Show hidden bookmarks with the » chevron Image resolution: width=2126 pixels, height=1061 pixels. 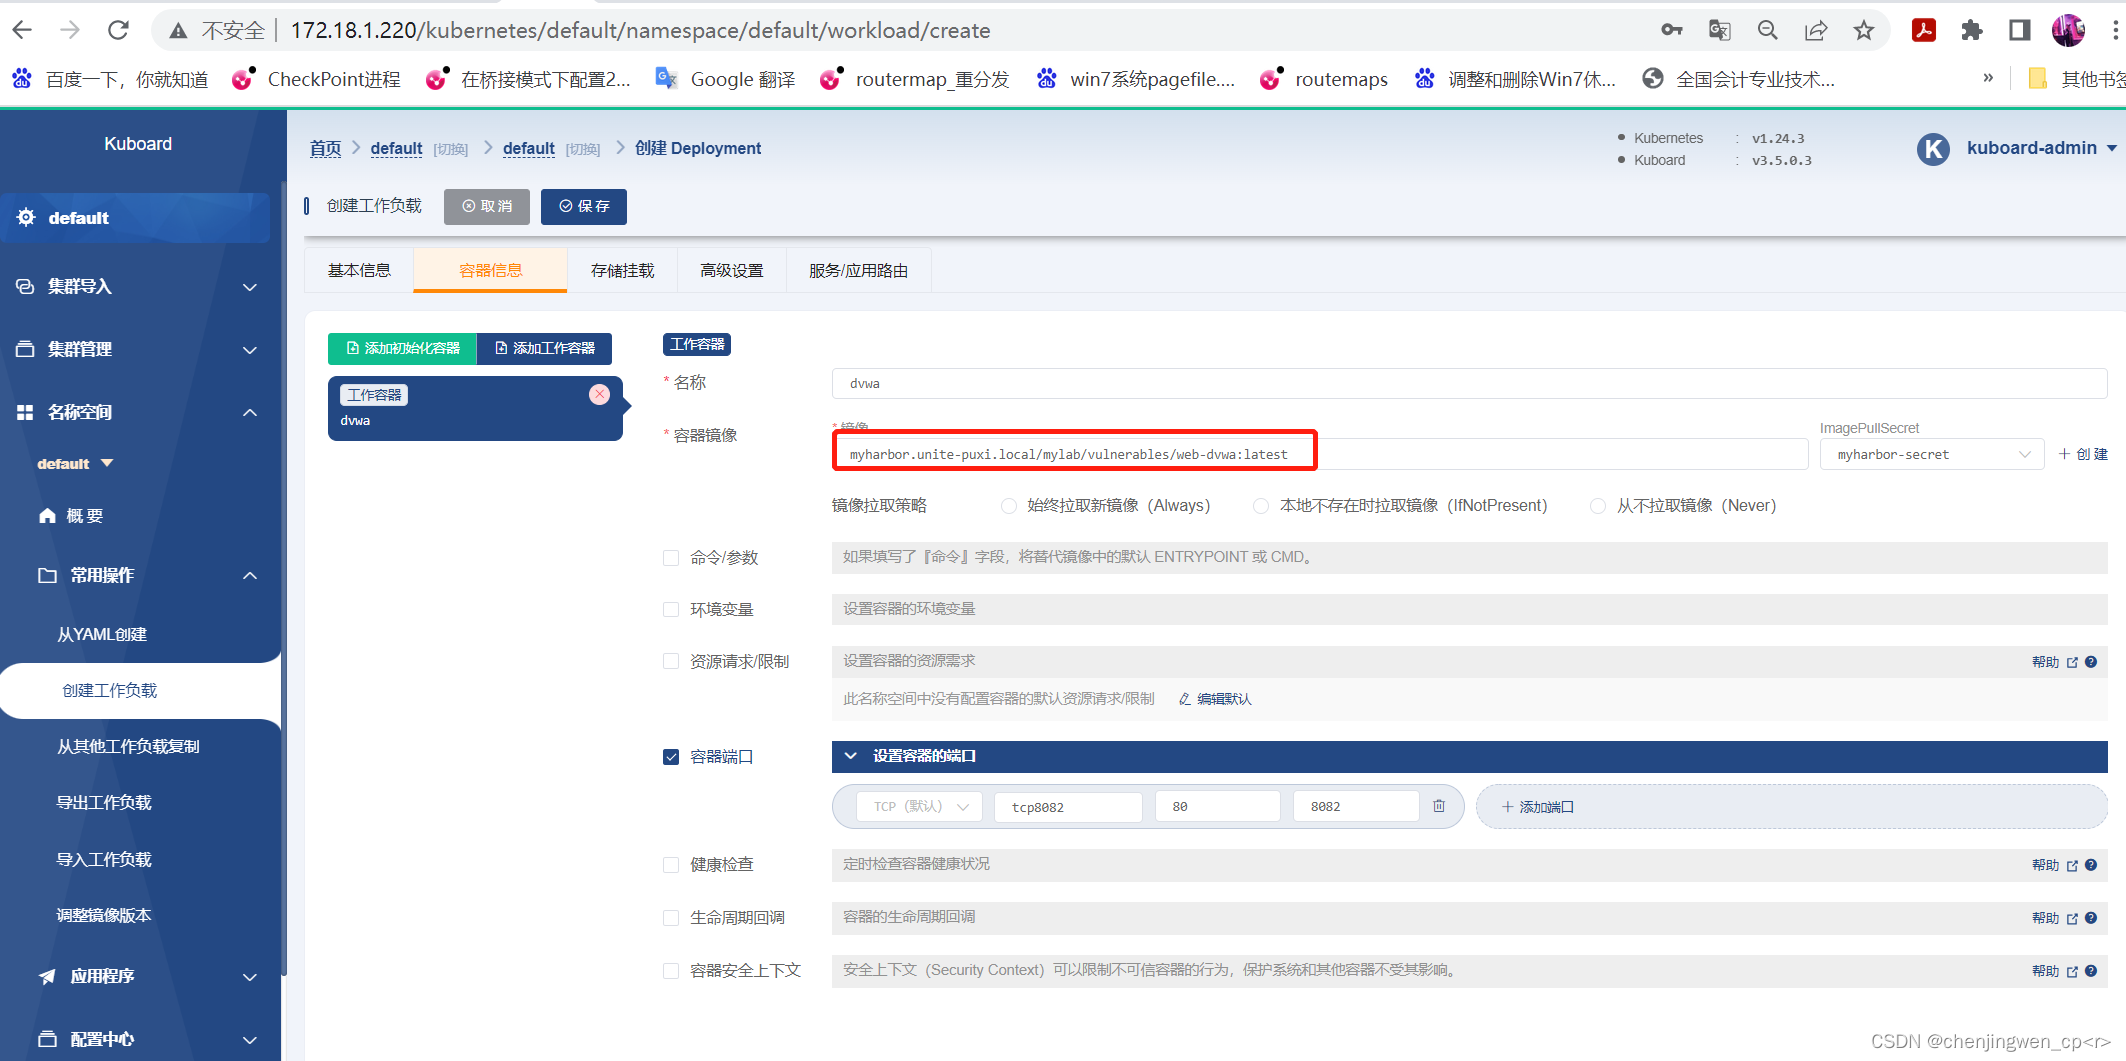[1988, 78]
